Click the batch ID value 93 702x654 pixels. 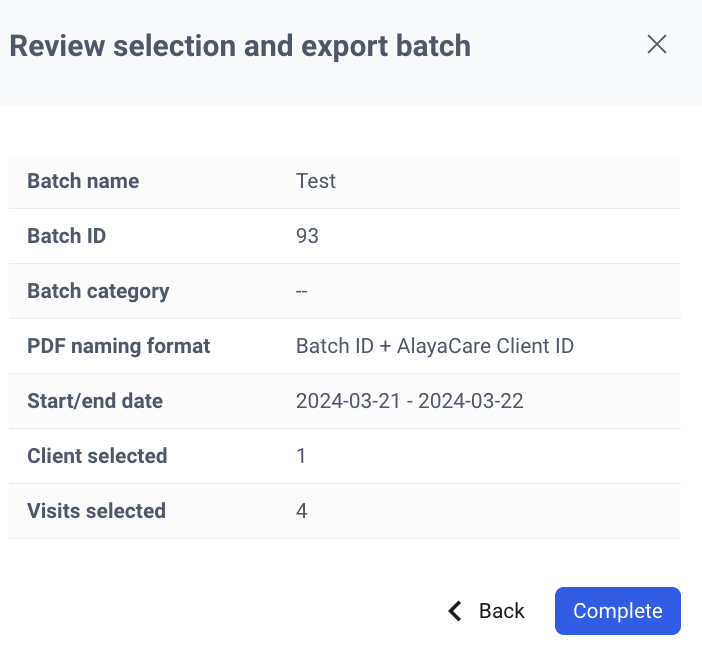[x=307, y=236]
